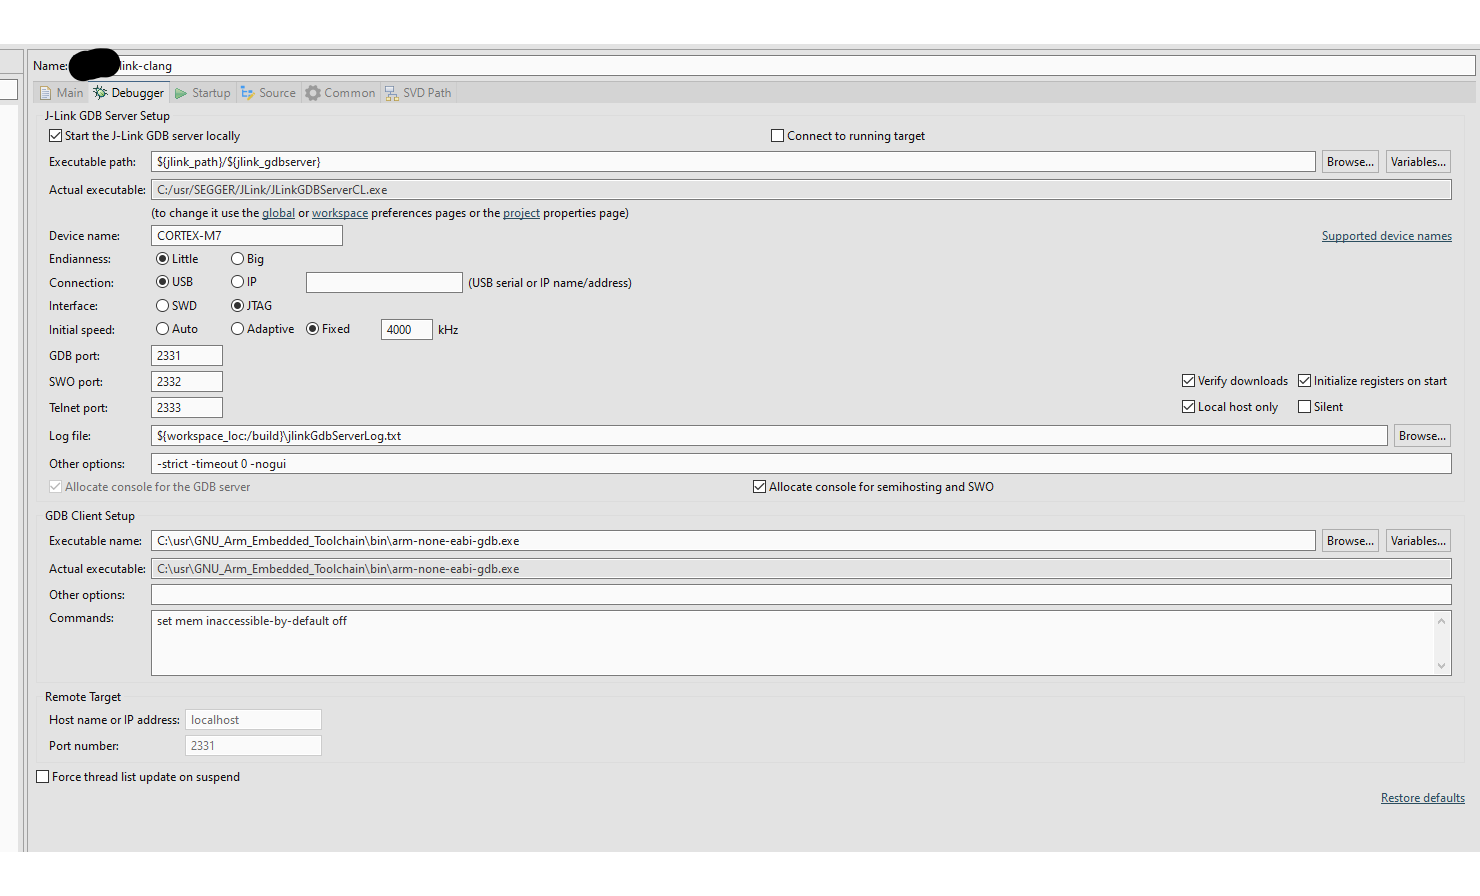Click the Device name field showing CORTEX-M7
Image resolution: width=1480 pixels, height=896 pixels.
tap(246, 235)
